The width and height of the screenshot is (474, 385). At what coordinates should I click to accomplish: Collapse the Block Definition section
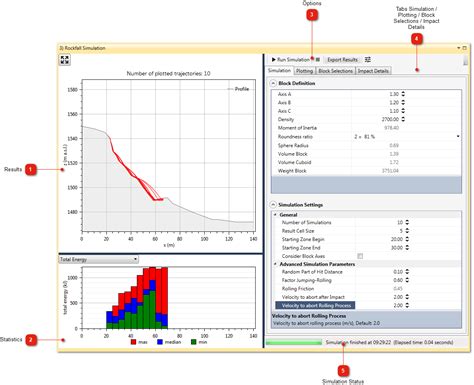pos(273,83)
